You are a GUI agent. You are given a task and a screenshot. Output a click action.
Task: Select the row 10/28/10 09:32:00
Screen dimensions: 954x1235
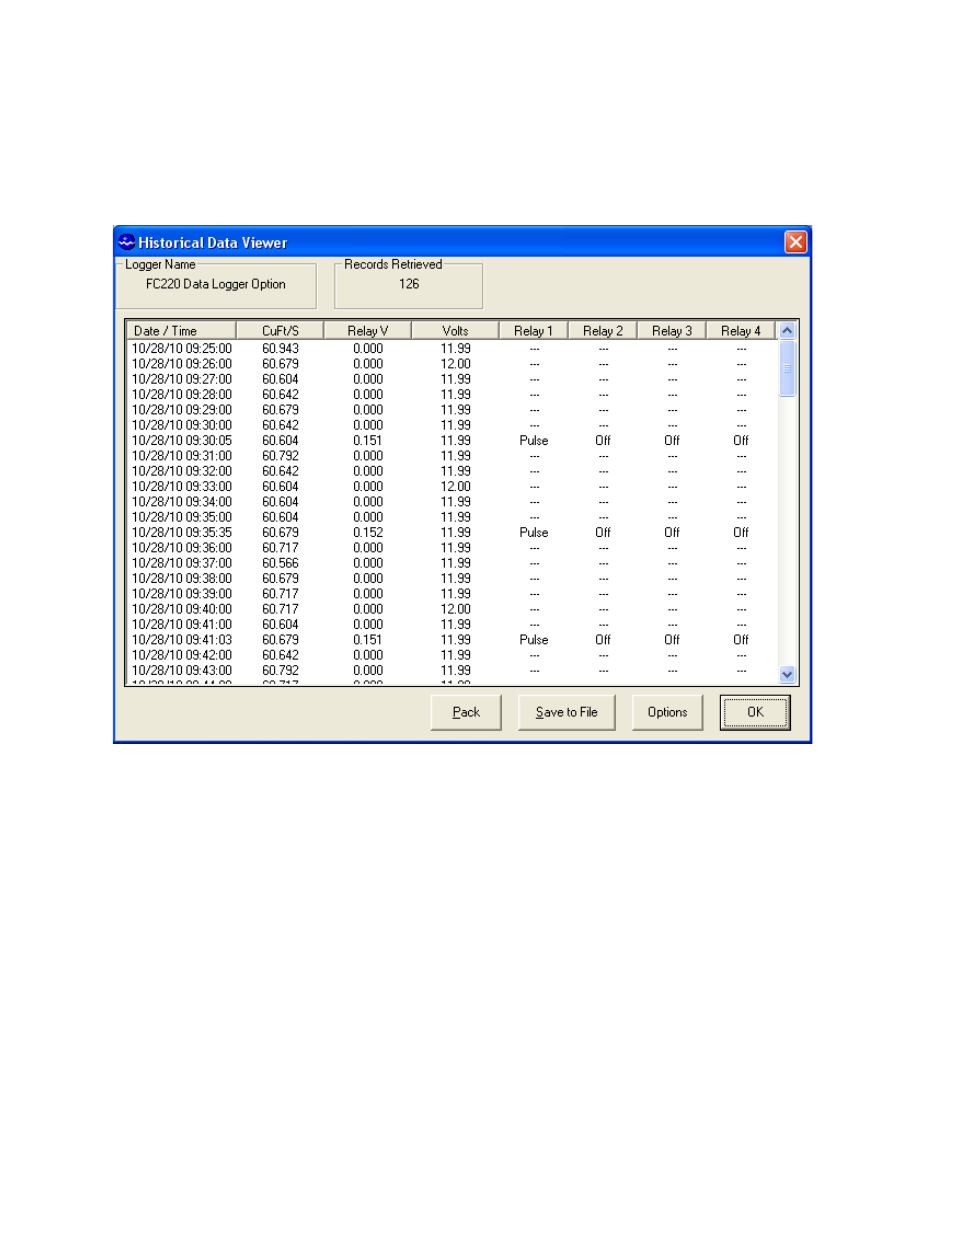tap(452, 471)
